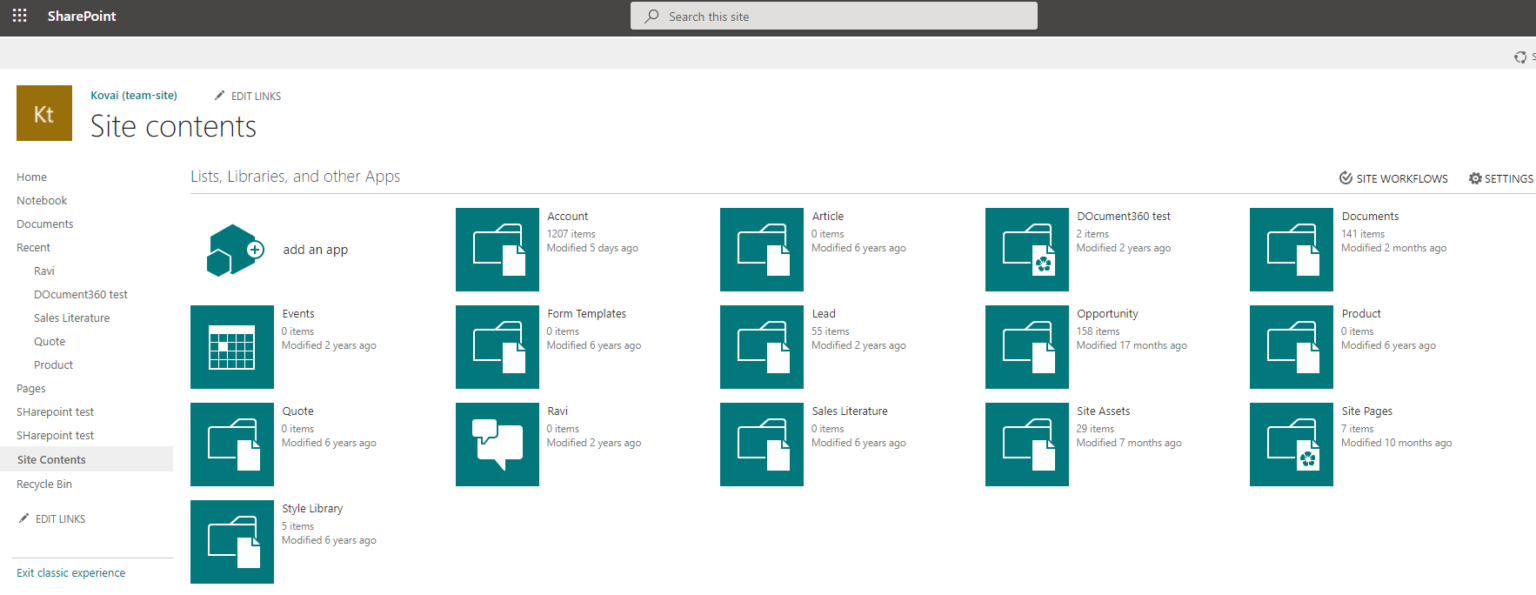
Task: Open Recycle Bin from the sidebar
Action: pyautogui.click(x=44, y=483)
